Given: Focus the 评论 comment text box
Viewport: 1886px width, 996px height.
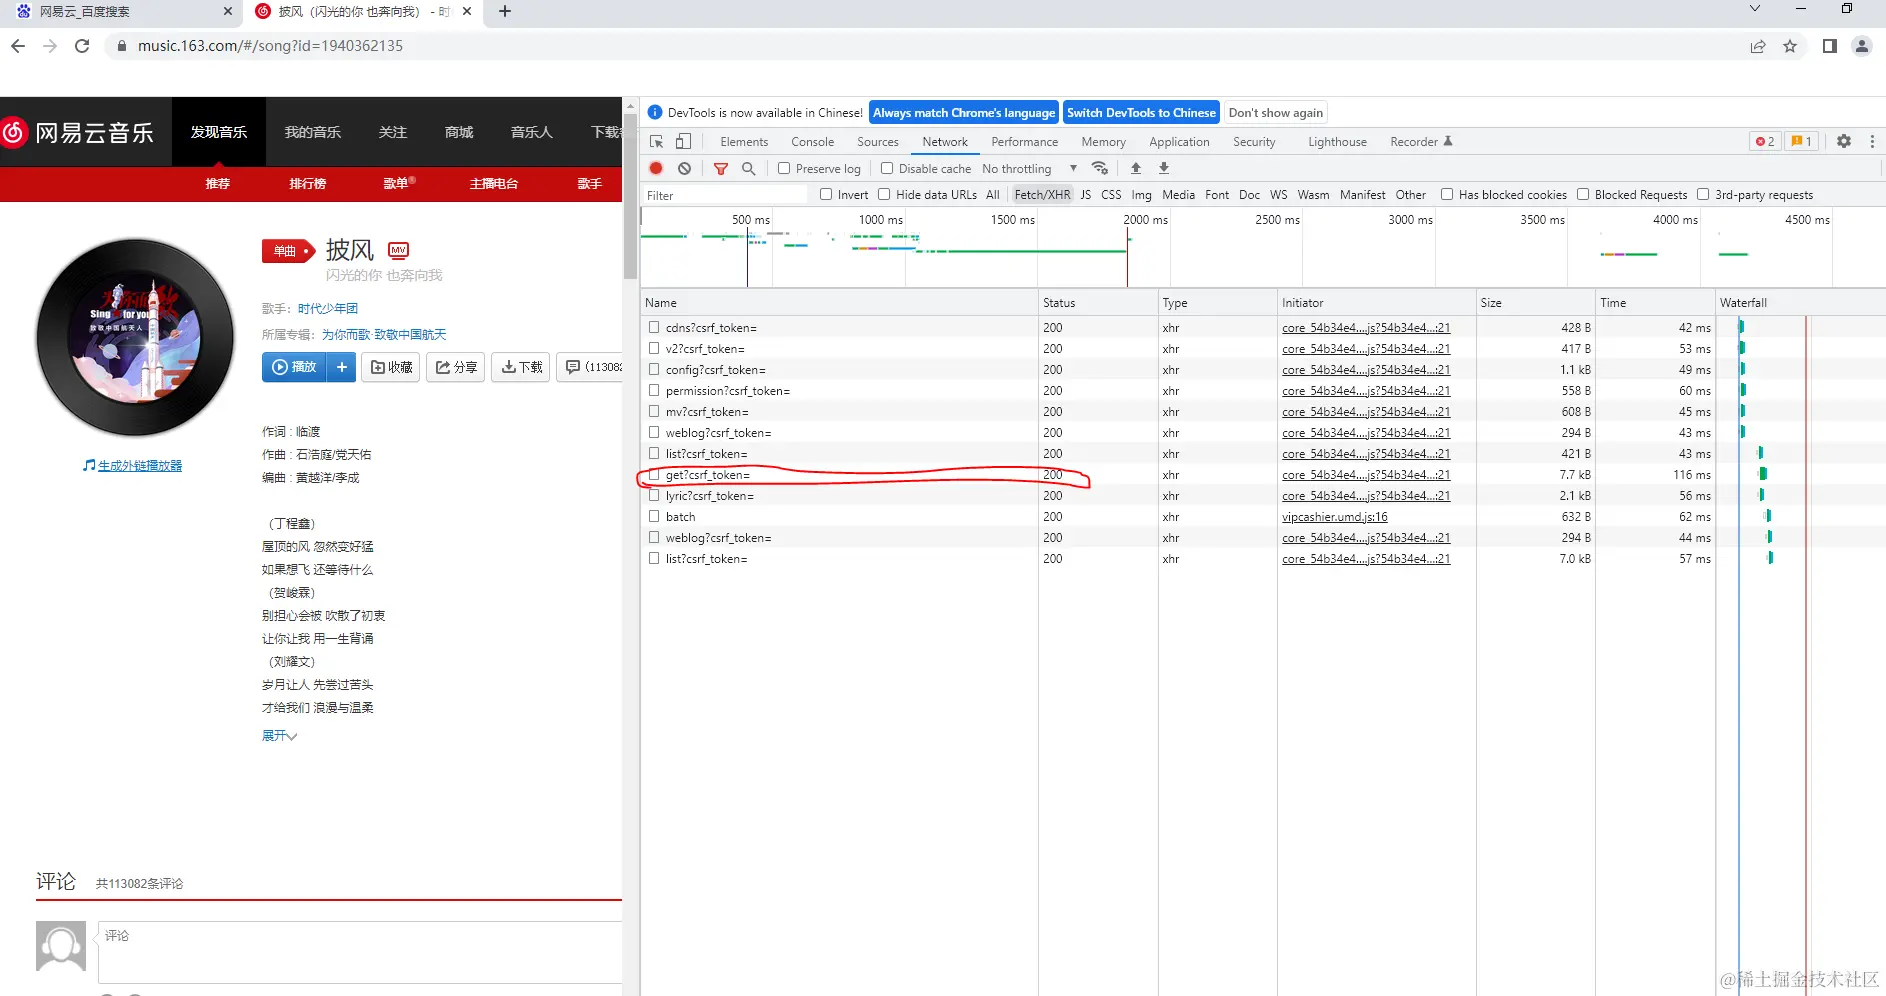Looking at the screenshot, I should click(x=360, y=952).
